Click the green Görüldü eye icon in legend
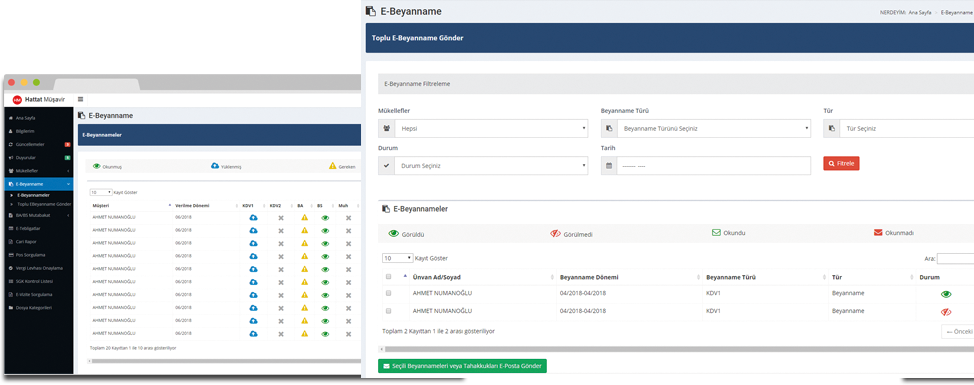This screenshot has width=974, height=385. 394,233
